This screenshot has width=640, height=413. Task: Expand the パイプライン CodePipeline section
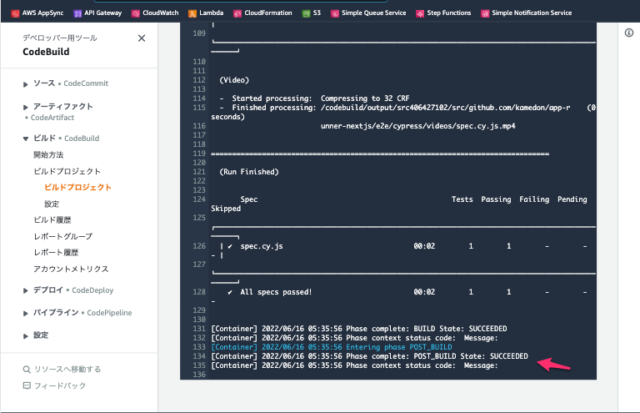click(x=25, y=313)
